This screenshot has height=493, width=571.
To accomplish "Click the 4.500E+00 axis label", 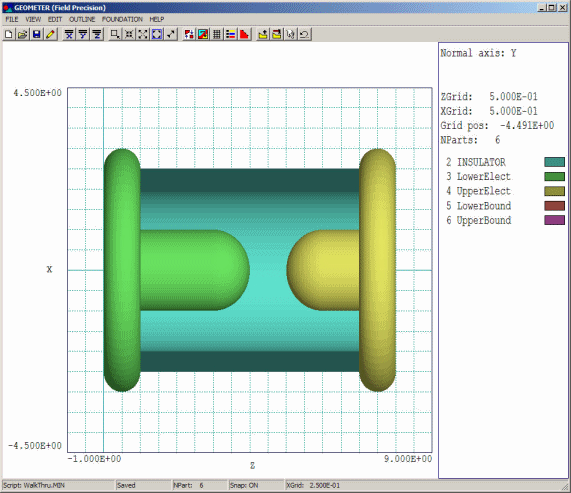I will [x=38, y=93].
